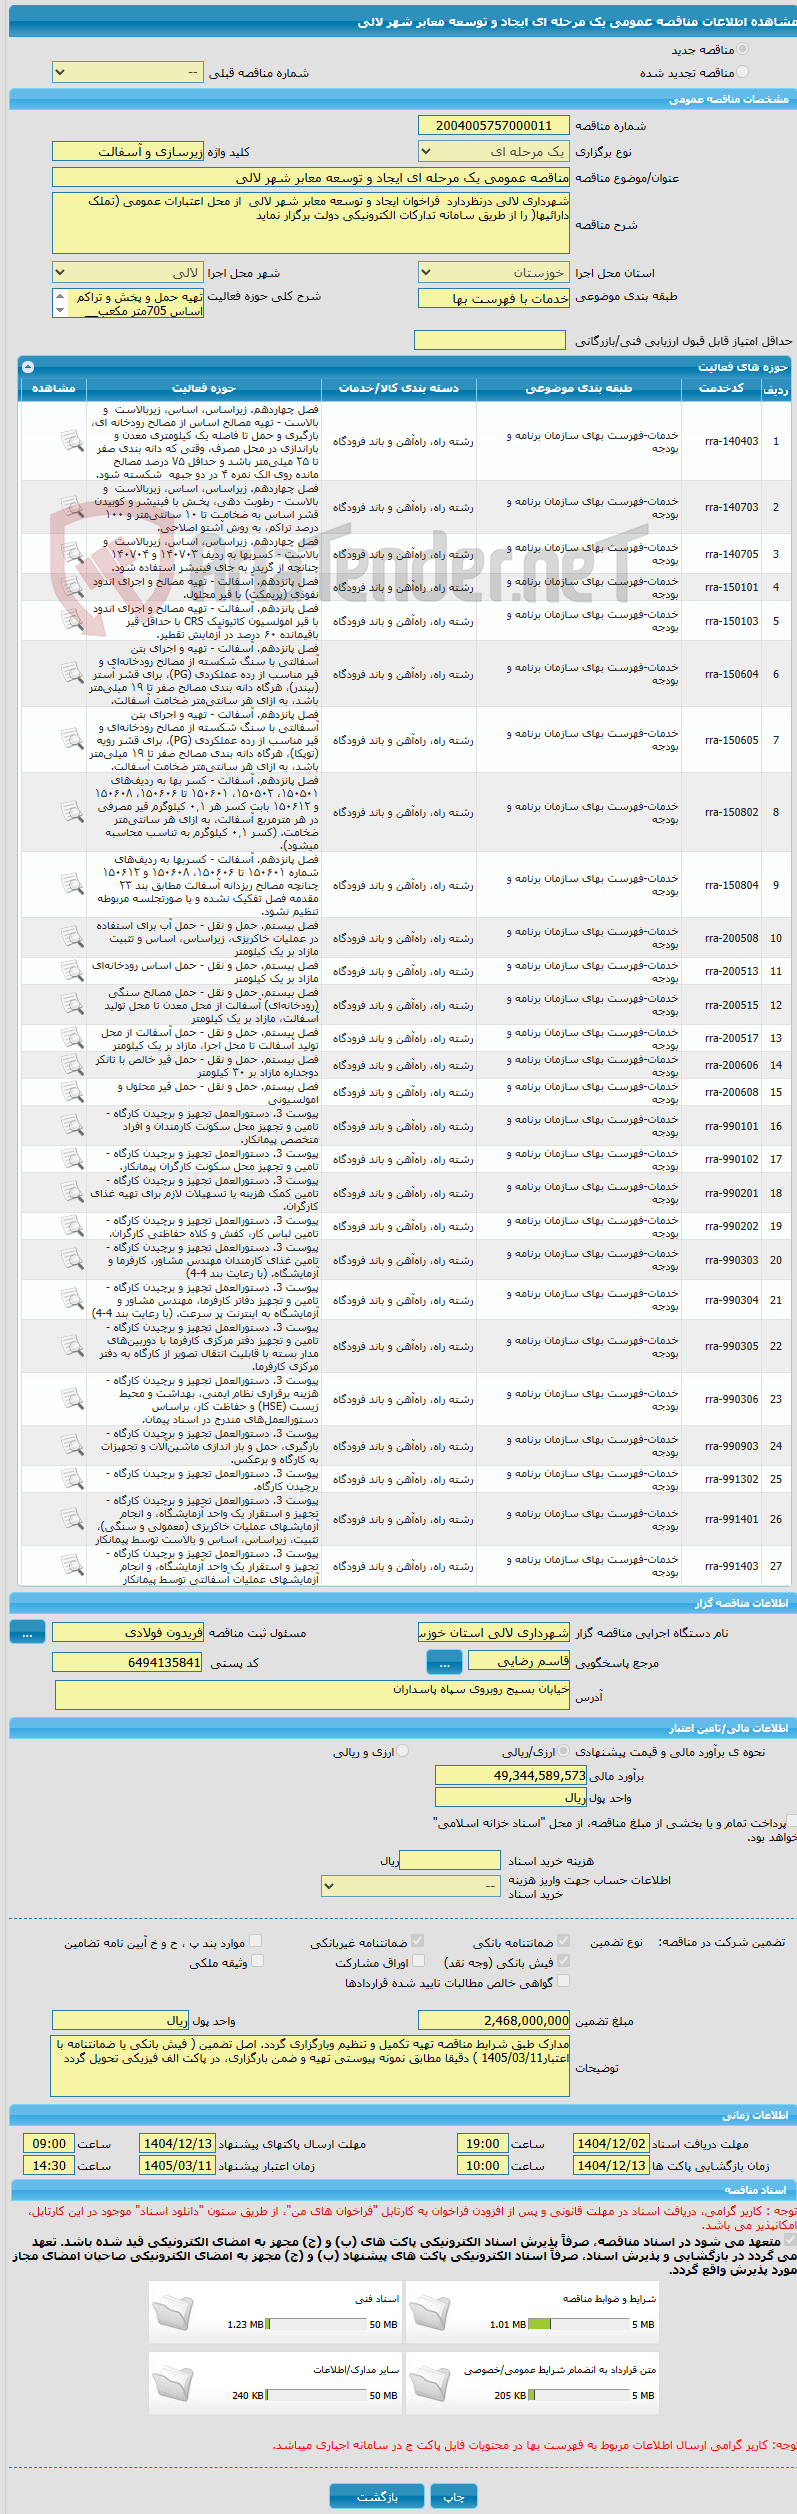
Task: Open view icon for row rra-990201
Action: click(x=72, y=1193)
